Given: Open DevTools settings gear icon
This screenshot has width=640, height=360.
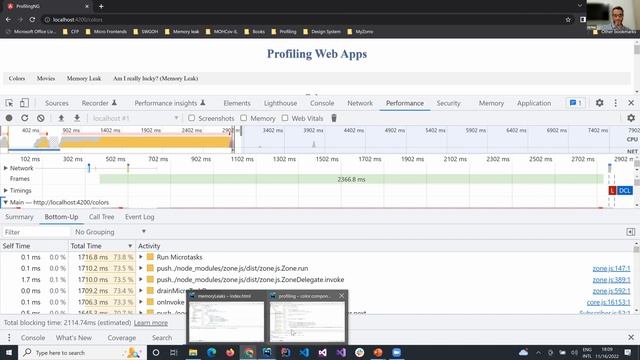Looking at the screenshot, I should [599, 103].
